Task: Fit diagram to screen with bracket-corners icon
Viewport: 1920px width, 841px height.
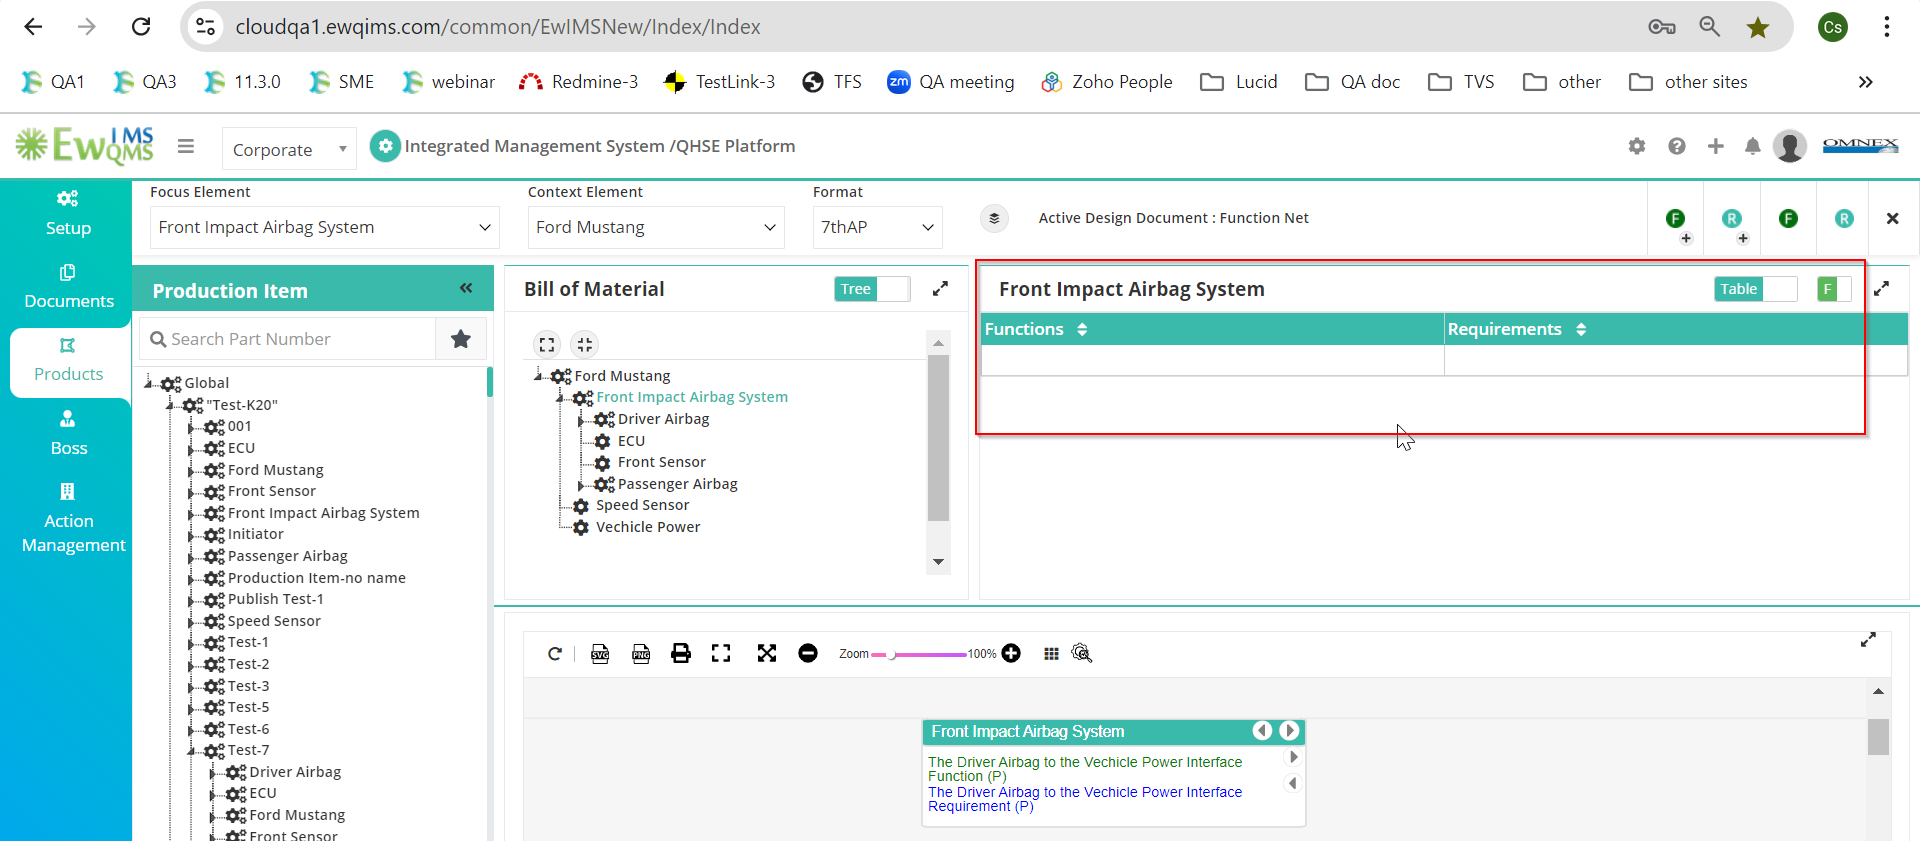Action: click(721, 654)
